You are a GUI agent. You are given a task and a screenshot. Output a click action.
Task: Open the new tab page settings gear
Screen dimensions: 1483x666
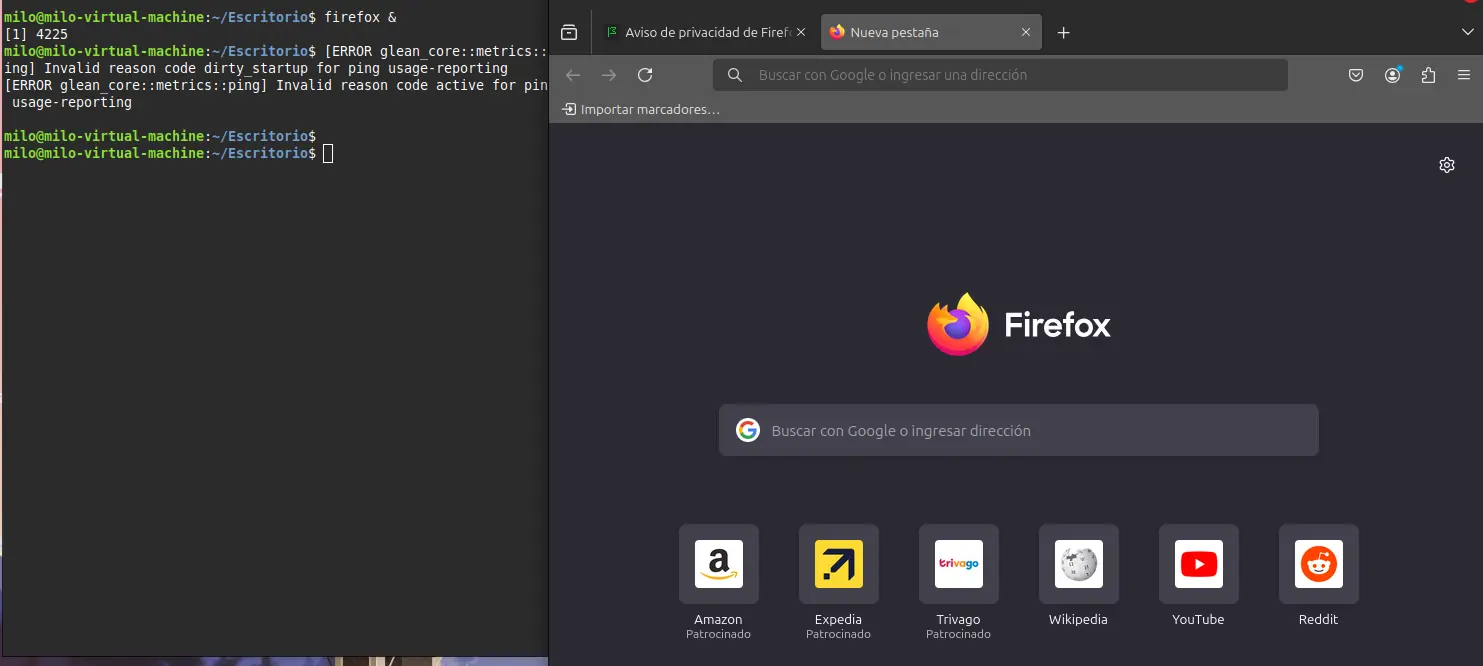click(1446, 165)
